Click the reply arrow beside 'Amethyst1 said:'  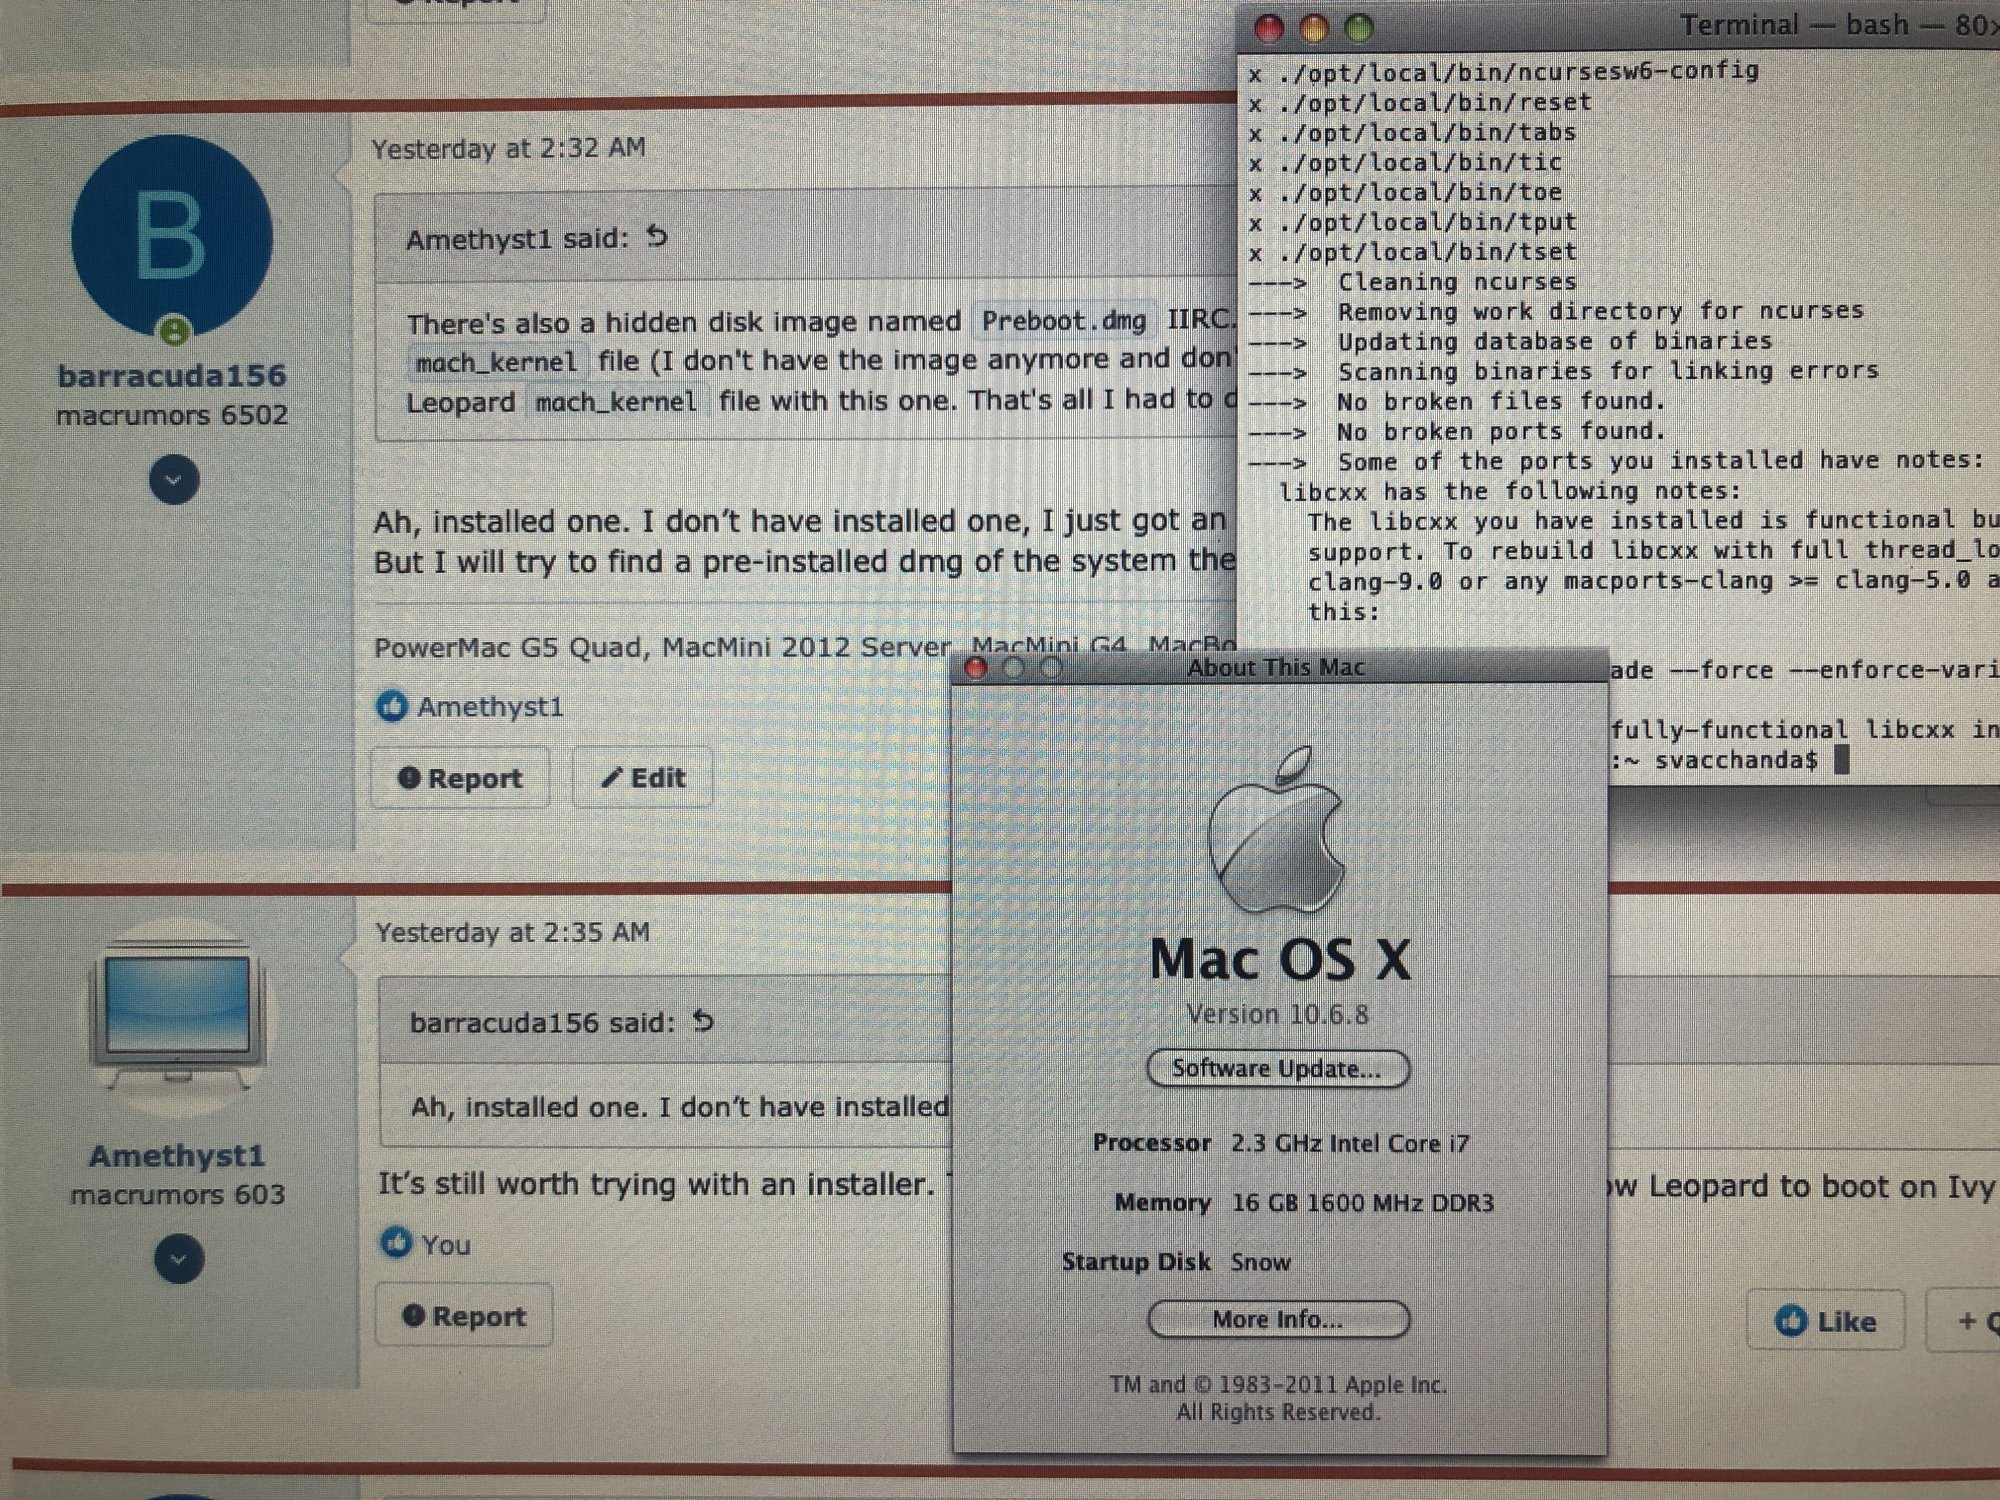point(657,237)
